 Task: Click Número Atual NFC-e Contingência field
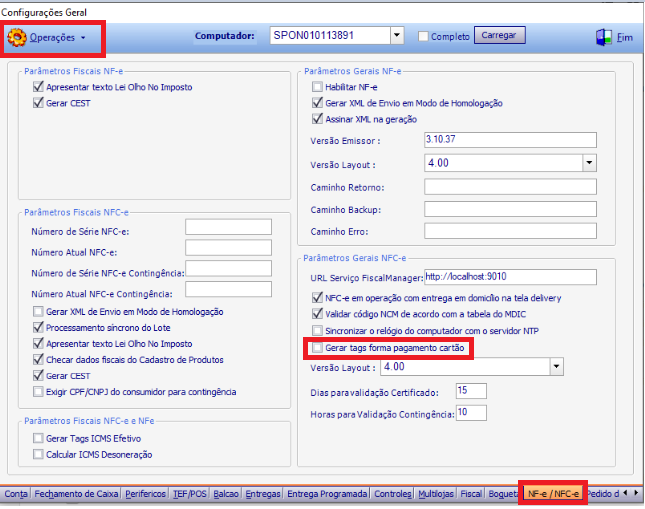coord(228,289)
